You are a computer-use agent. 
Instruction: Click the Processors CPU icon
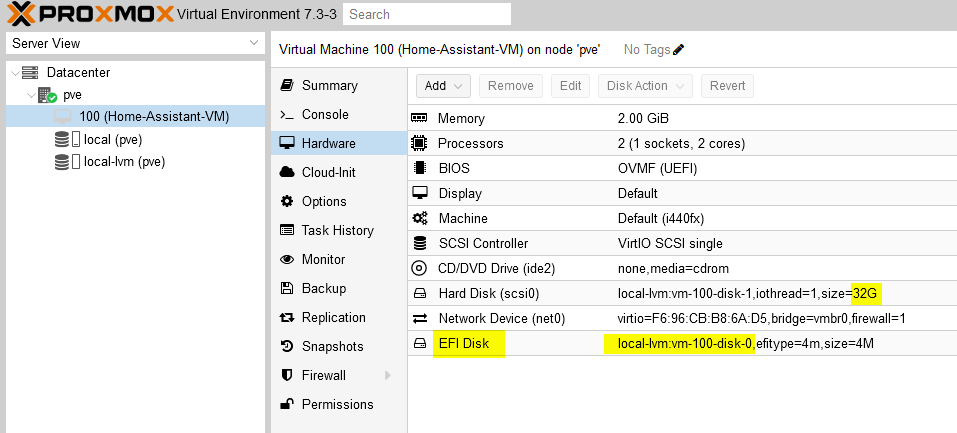(x=420, y=143)
